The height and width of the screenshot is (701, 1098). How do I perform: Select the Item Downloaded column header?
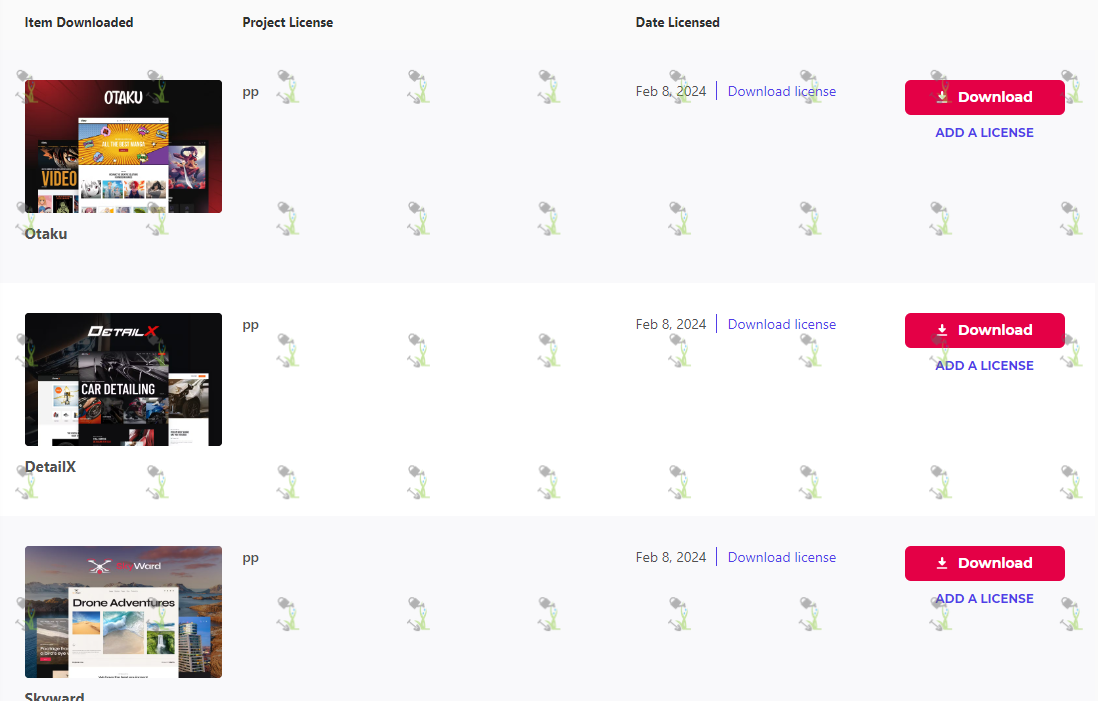79,22
